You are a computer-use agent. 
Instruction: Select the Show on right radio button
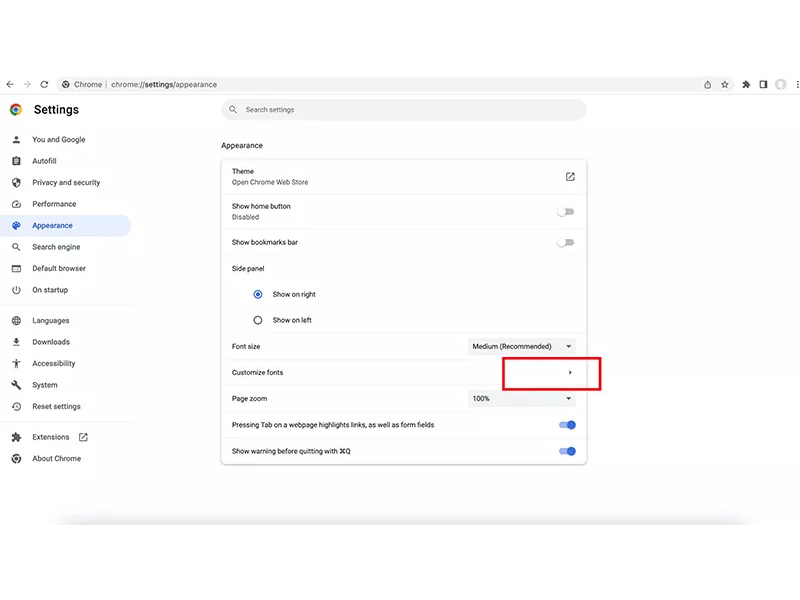pyautogui.click(x=258, y=294)
